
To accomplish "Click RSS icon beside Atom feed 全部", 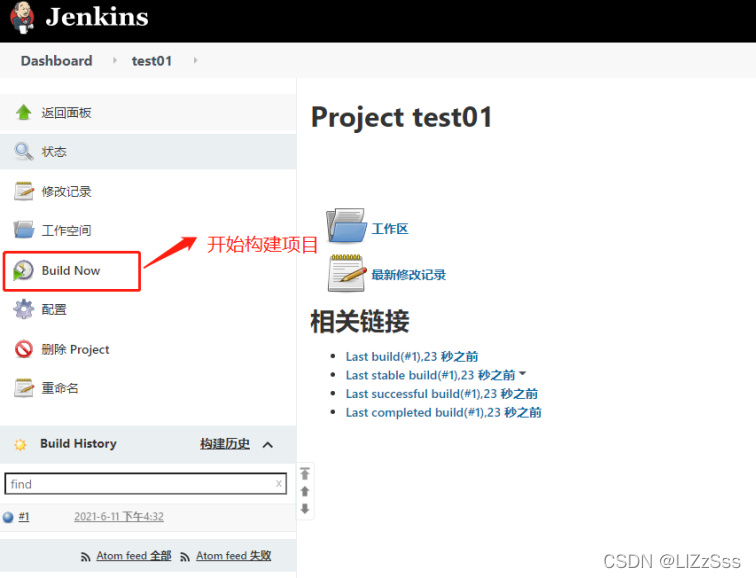I will click(x=85, y=557).
